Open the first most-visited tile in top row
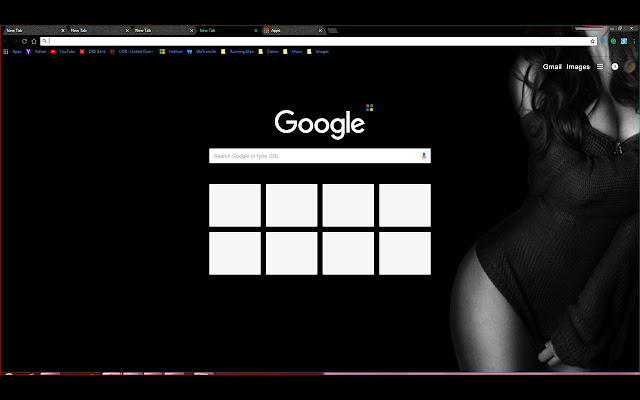Viewport: 640px width, 400px height. pyautogui.click(x=235, y=205)
